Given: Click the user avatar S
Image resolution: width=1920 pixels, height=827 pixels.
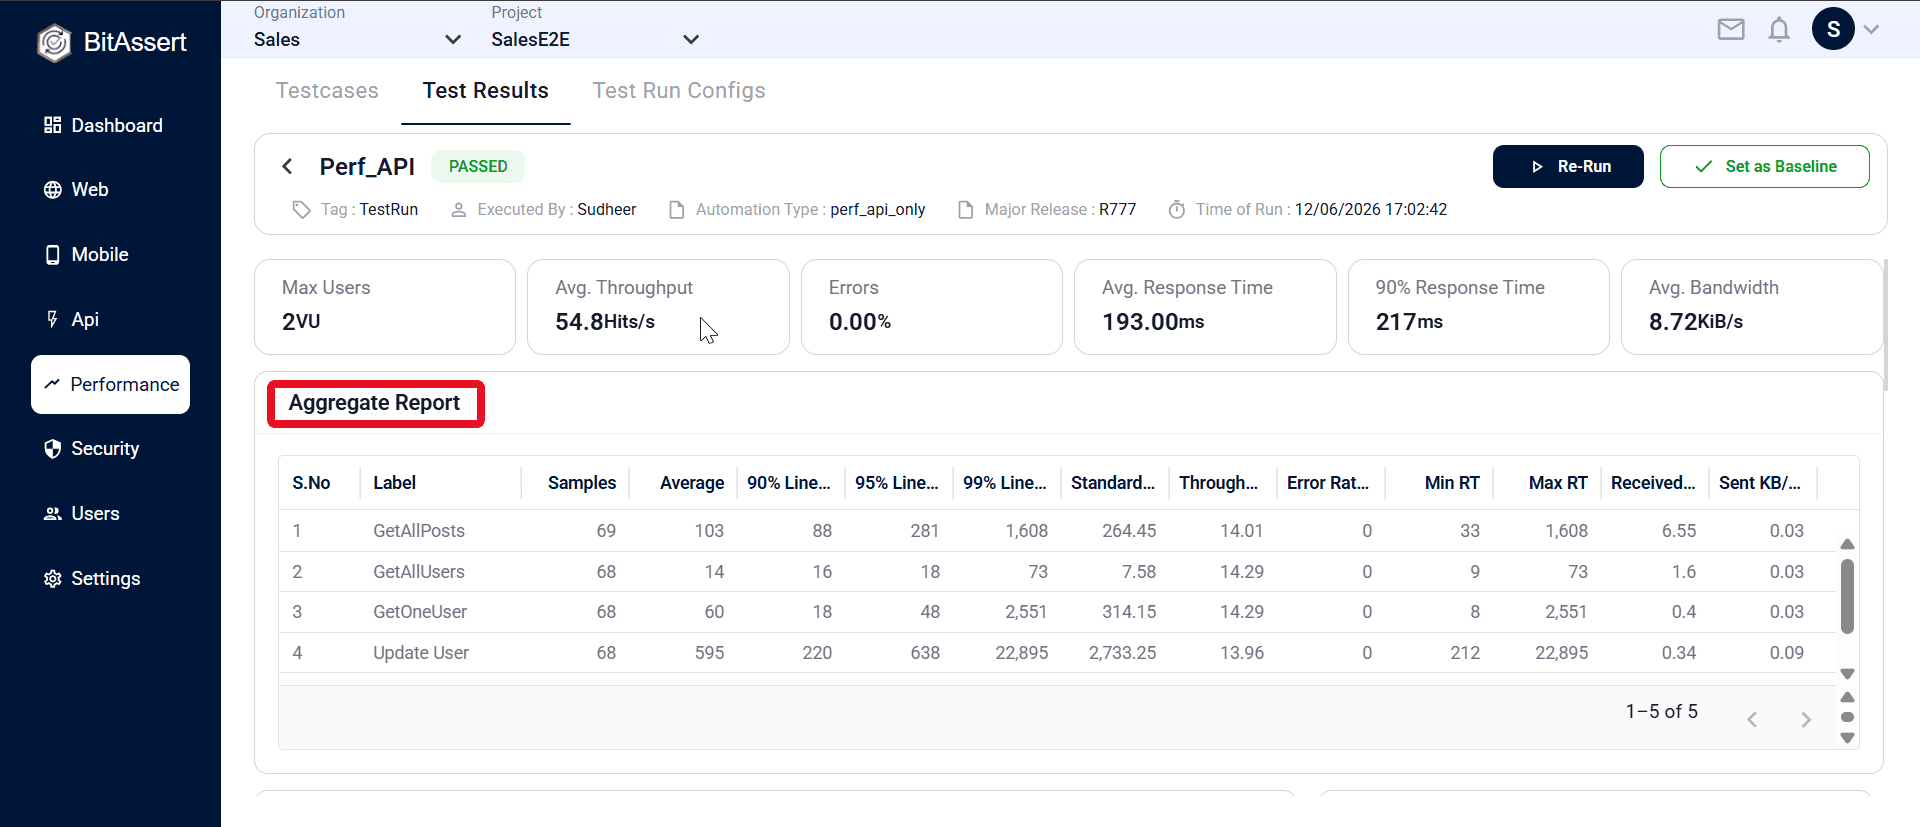Looking at the screenshot, I should click(x=1833, y=29).
